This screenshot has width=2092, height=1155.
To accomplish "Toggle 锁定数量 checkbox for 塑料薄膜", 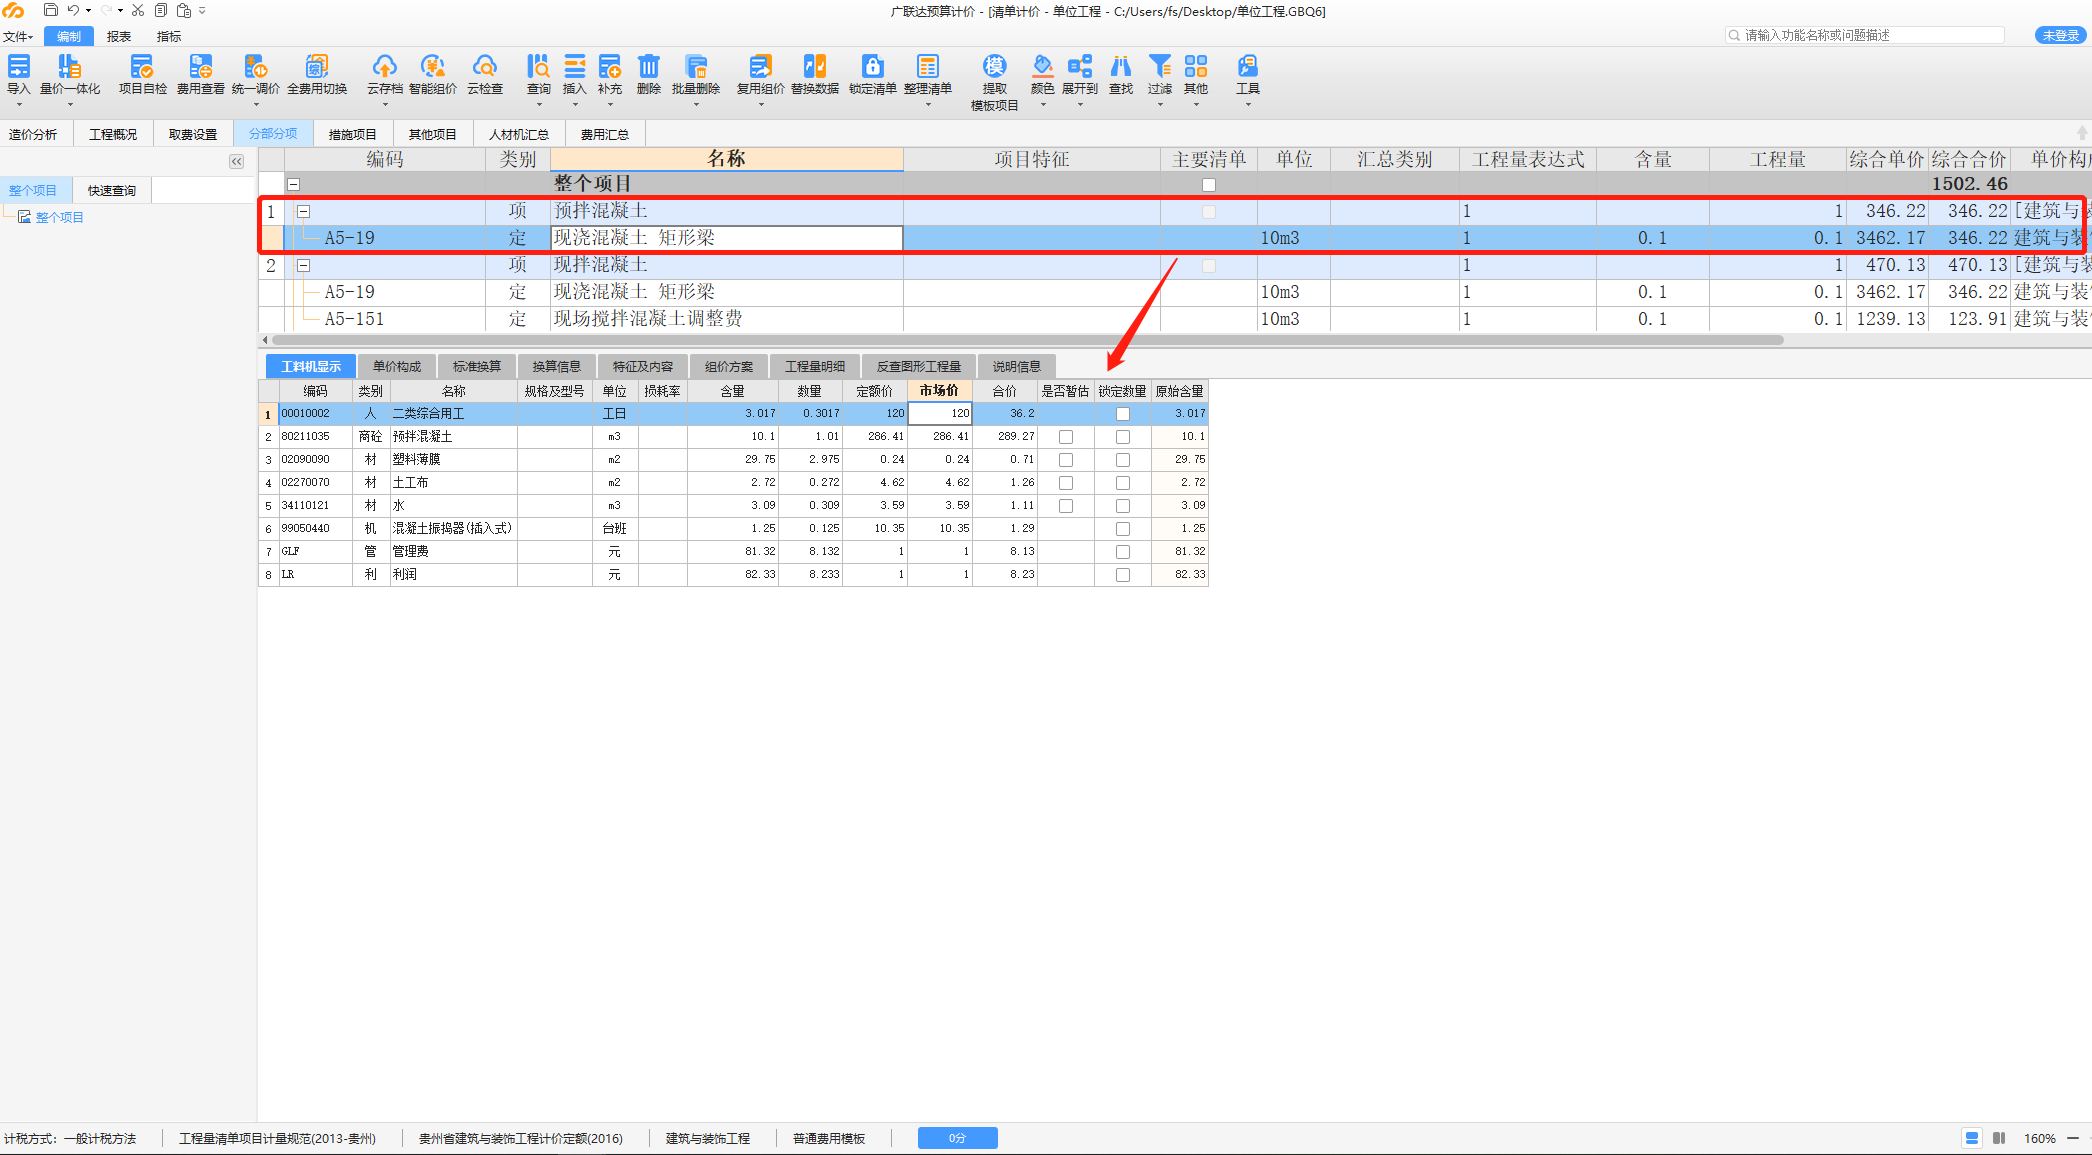I will (1123, 460).
